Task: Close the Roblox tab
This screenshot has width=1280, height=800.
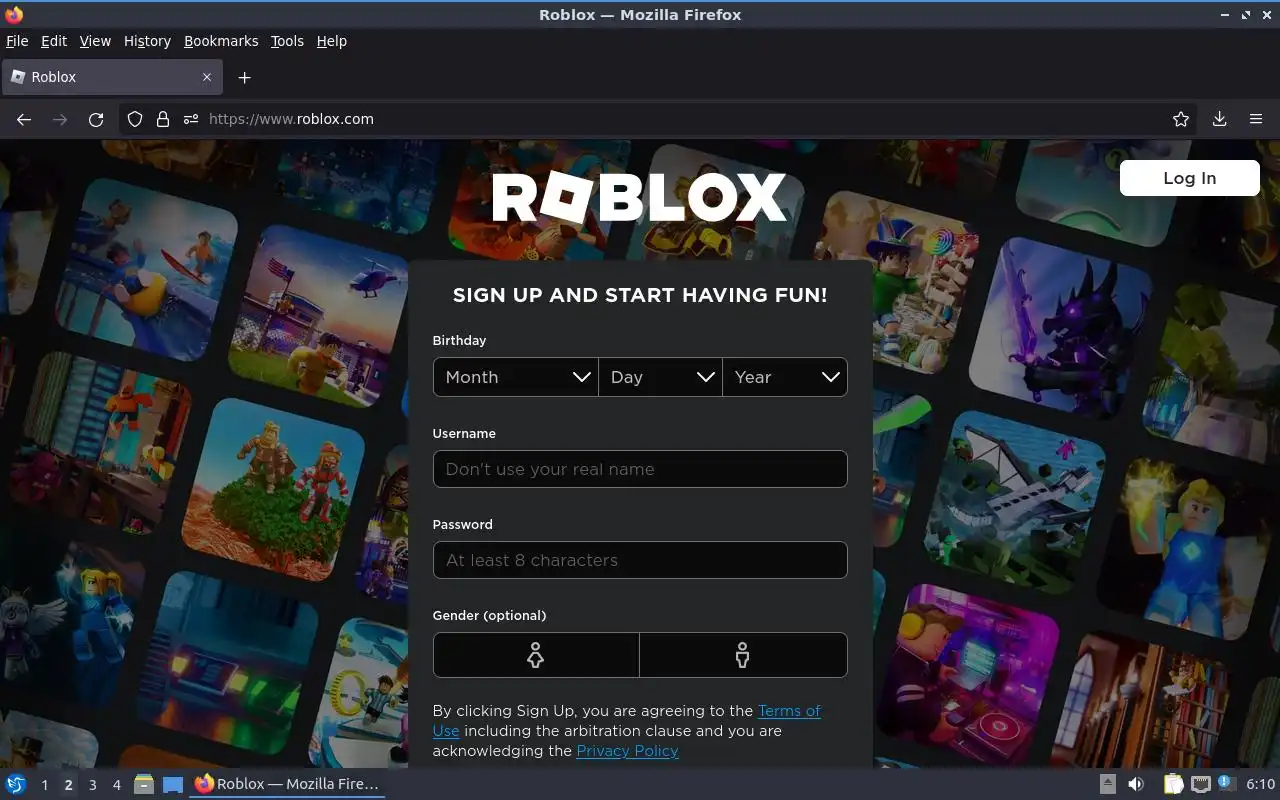Action: [x=207, y=77]
